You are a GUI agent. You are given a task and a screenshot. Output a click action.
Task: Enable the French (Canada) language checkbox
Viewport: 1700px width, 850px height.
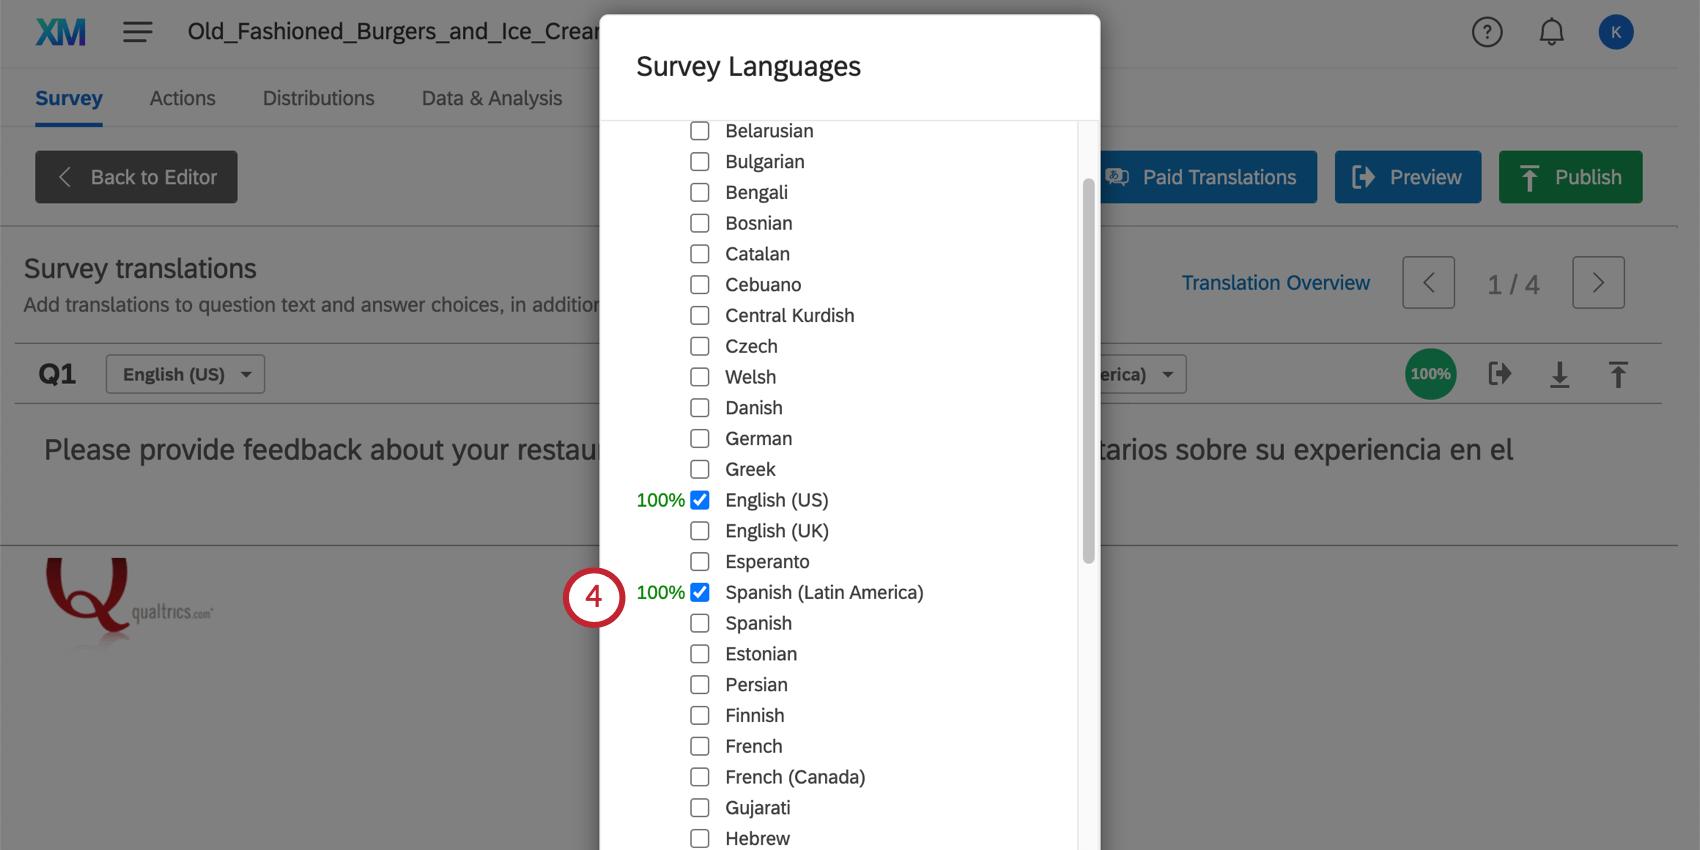[700, 777]
